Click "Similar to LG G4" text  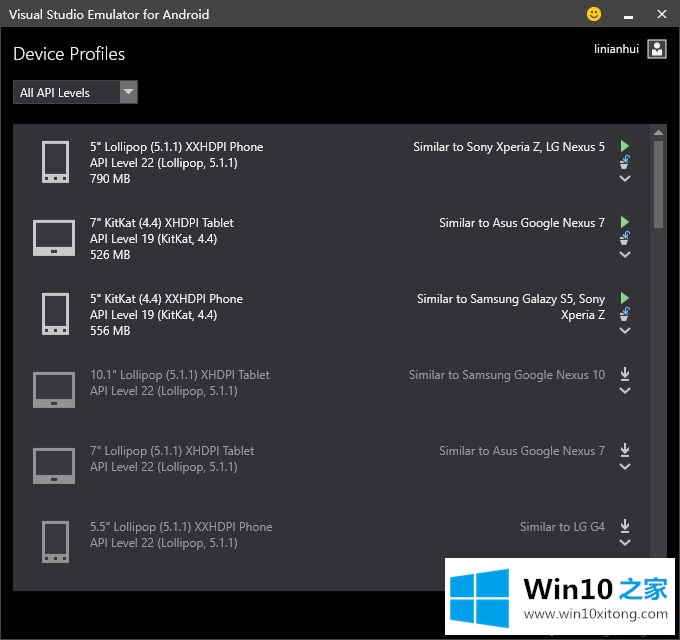[562, 527]
